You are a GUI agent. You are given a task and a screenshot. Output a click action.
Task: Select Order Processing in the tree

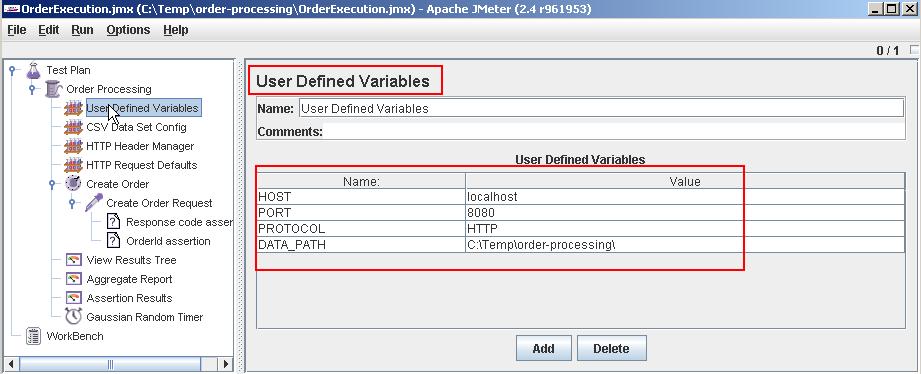click(x=109, y=89)
